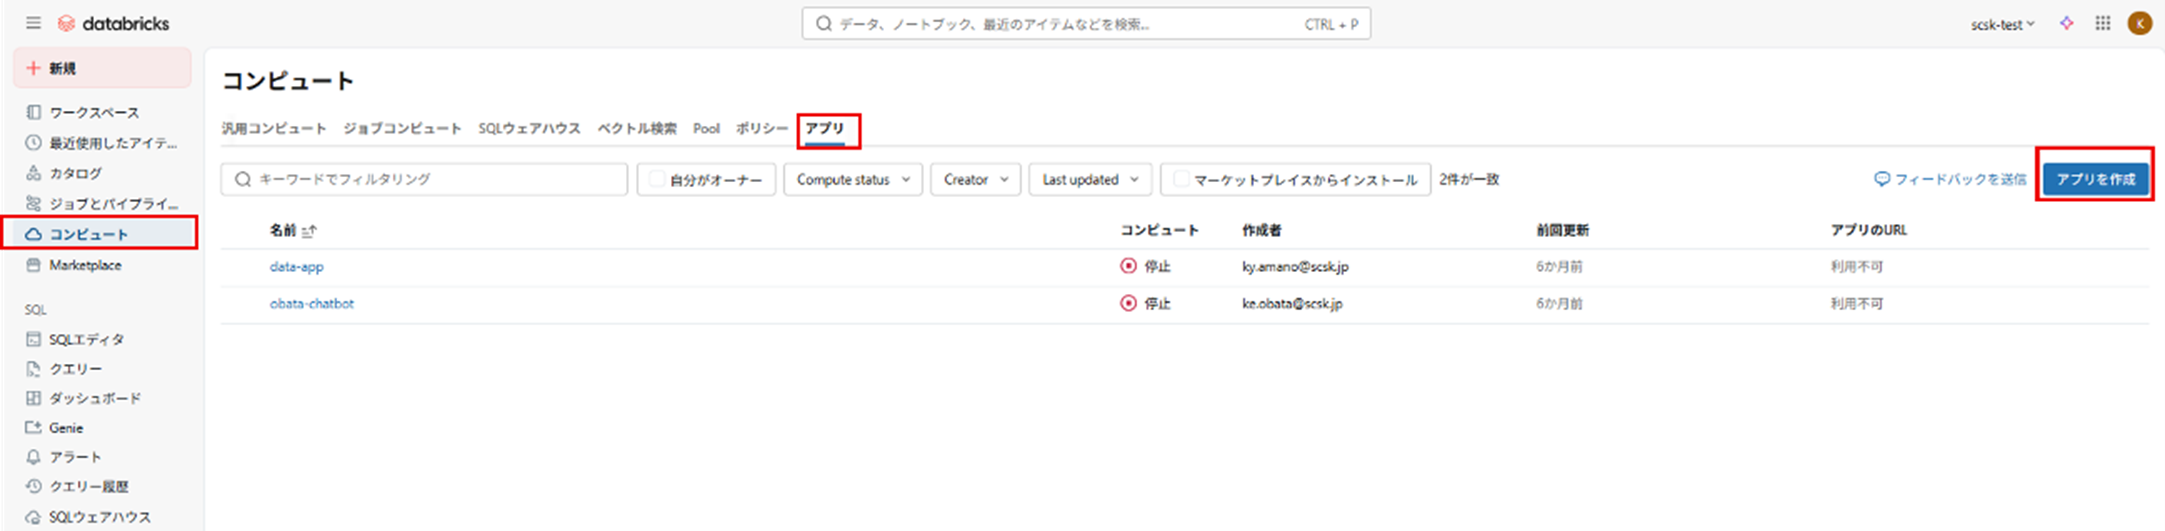This screenshot has height=531, width=2165.
Task: Open Genie from the sidebar
Action: click(x=66, y=428)
